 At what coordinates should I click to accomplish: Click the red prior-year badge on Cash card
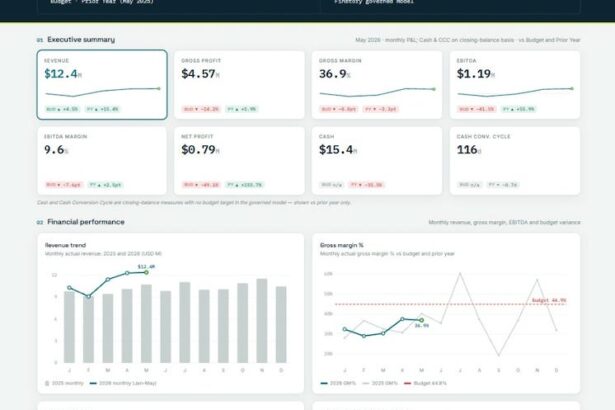click(367, 185)
